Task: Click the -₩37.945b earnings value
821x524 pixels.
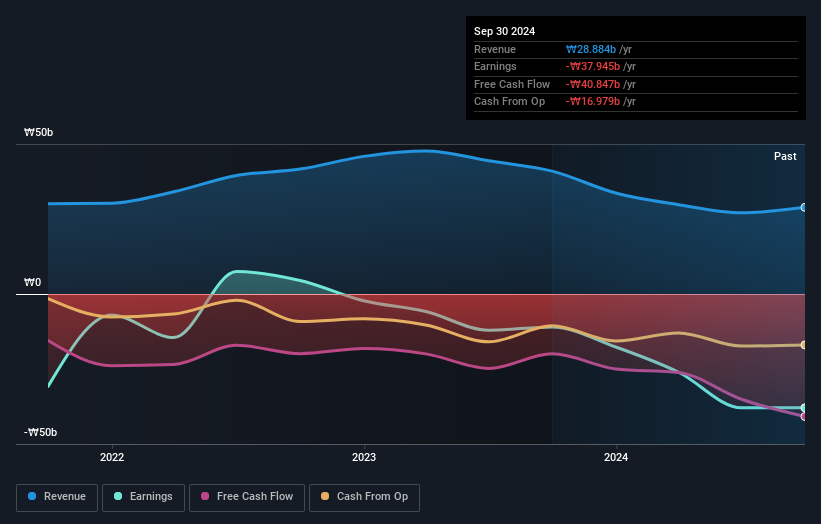Action: [593, 66]
